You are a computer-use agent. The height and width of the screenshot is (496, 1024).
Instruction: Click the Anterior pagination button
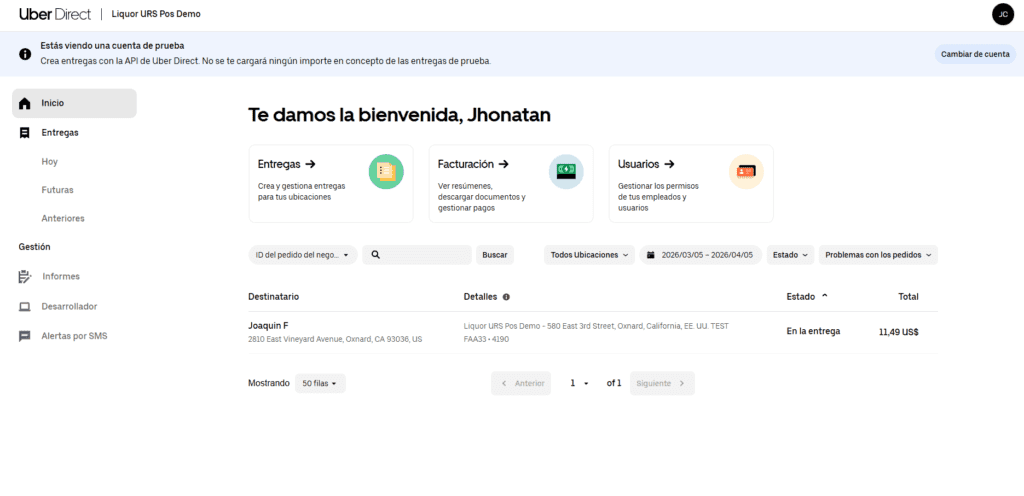521,384
